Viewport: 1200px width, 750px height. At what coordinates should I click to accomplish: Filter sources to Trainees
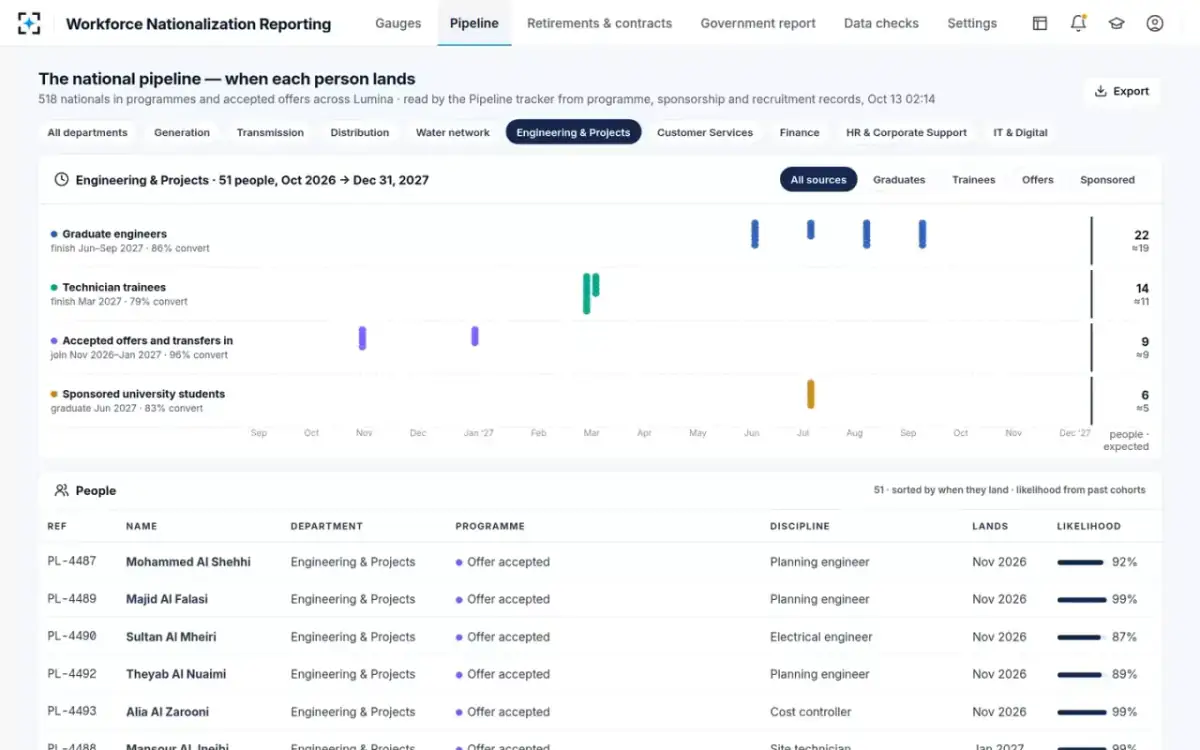click(974, 180)
